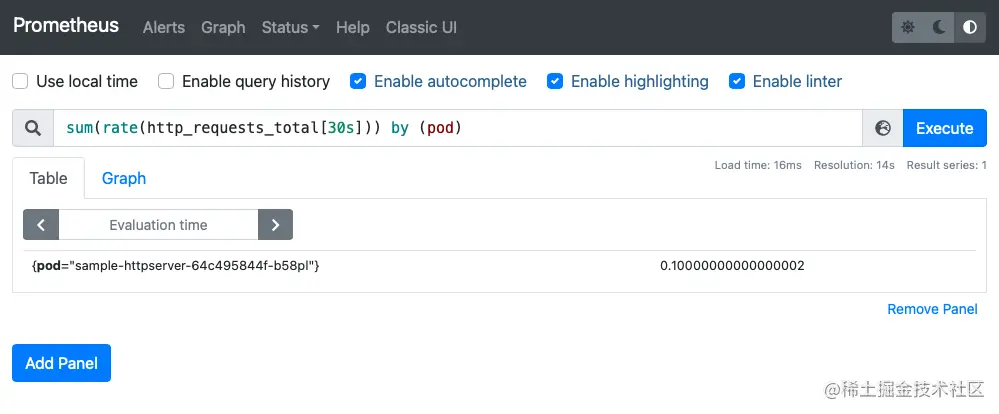Click into the Evaluation time field
The width and height of the screenshot is (999, 414).
click(158, 225)
